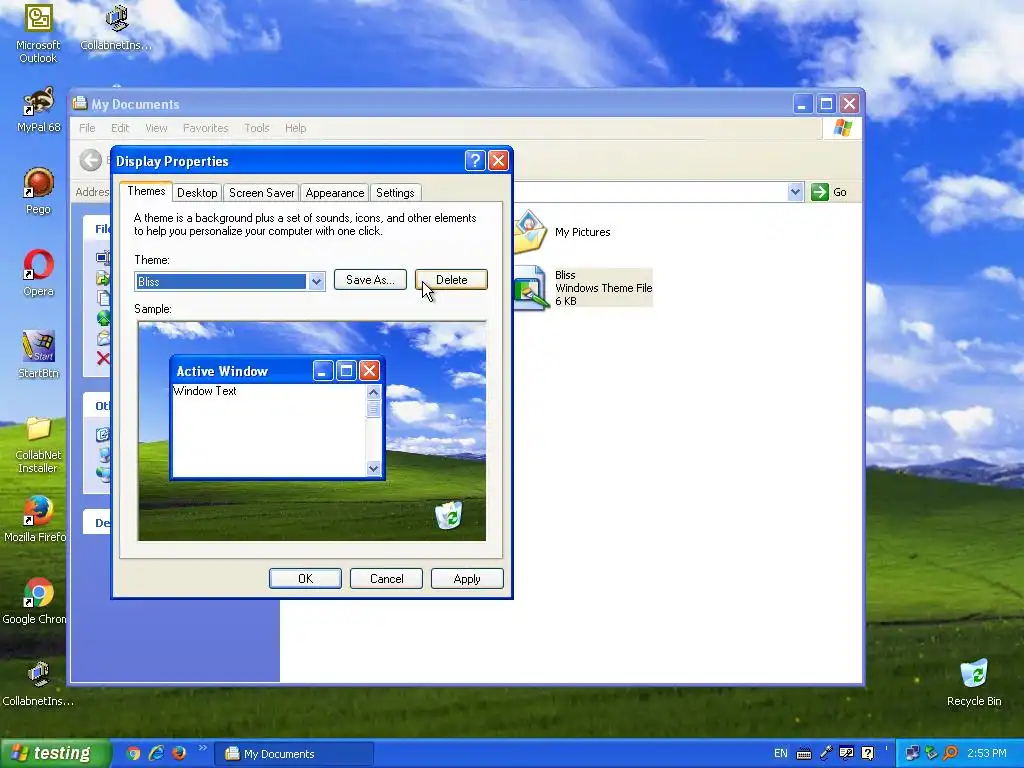This screenshot has width=1024, height=768.
Task: Click the Go button in address bar
Action: (x=829, y=192)
